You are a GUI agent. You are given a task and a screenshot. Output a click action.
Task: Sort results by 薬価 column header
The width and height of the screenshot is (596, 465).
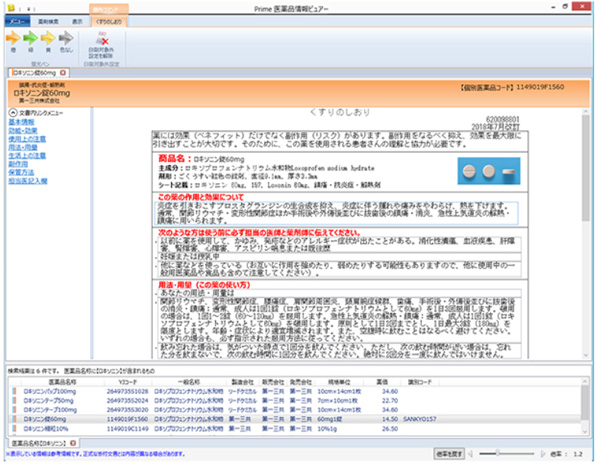pos(382,382)
